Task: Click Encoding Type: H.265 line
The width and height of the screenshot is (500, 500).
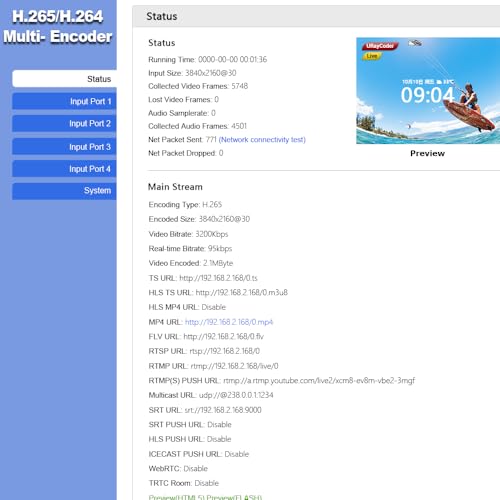Action: [x=185, y=205]
